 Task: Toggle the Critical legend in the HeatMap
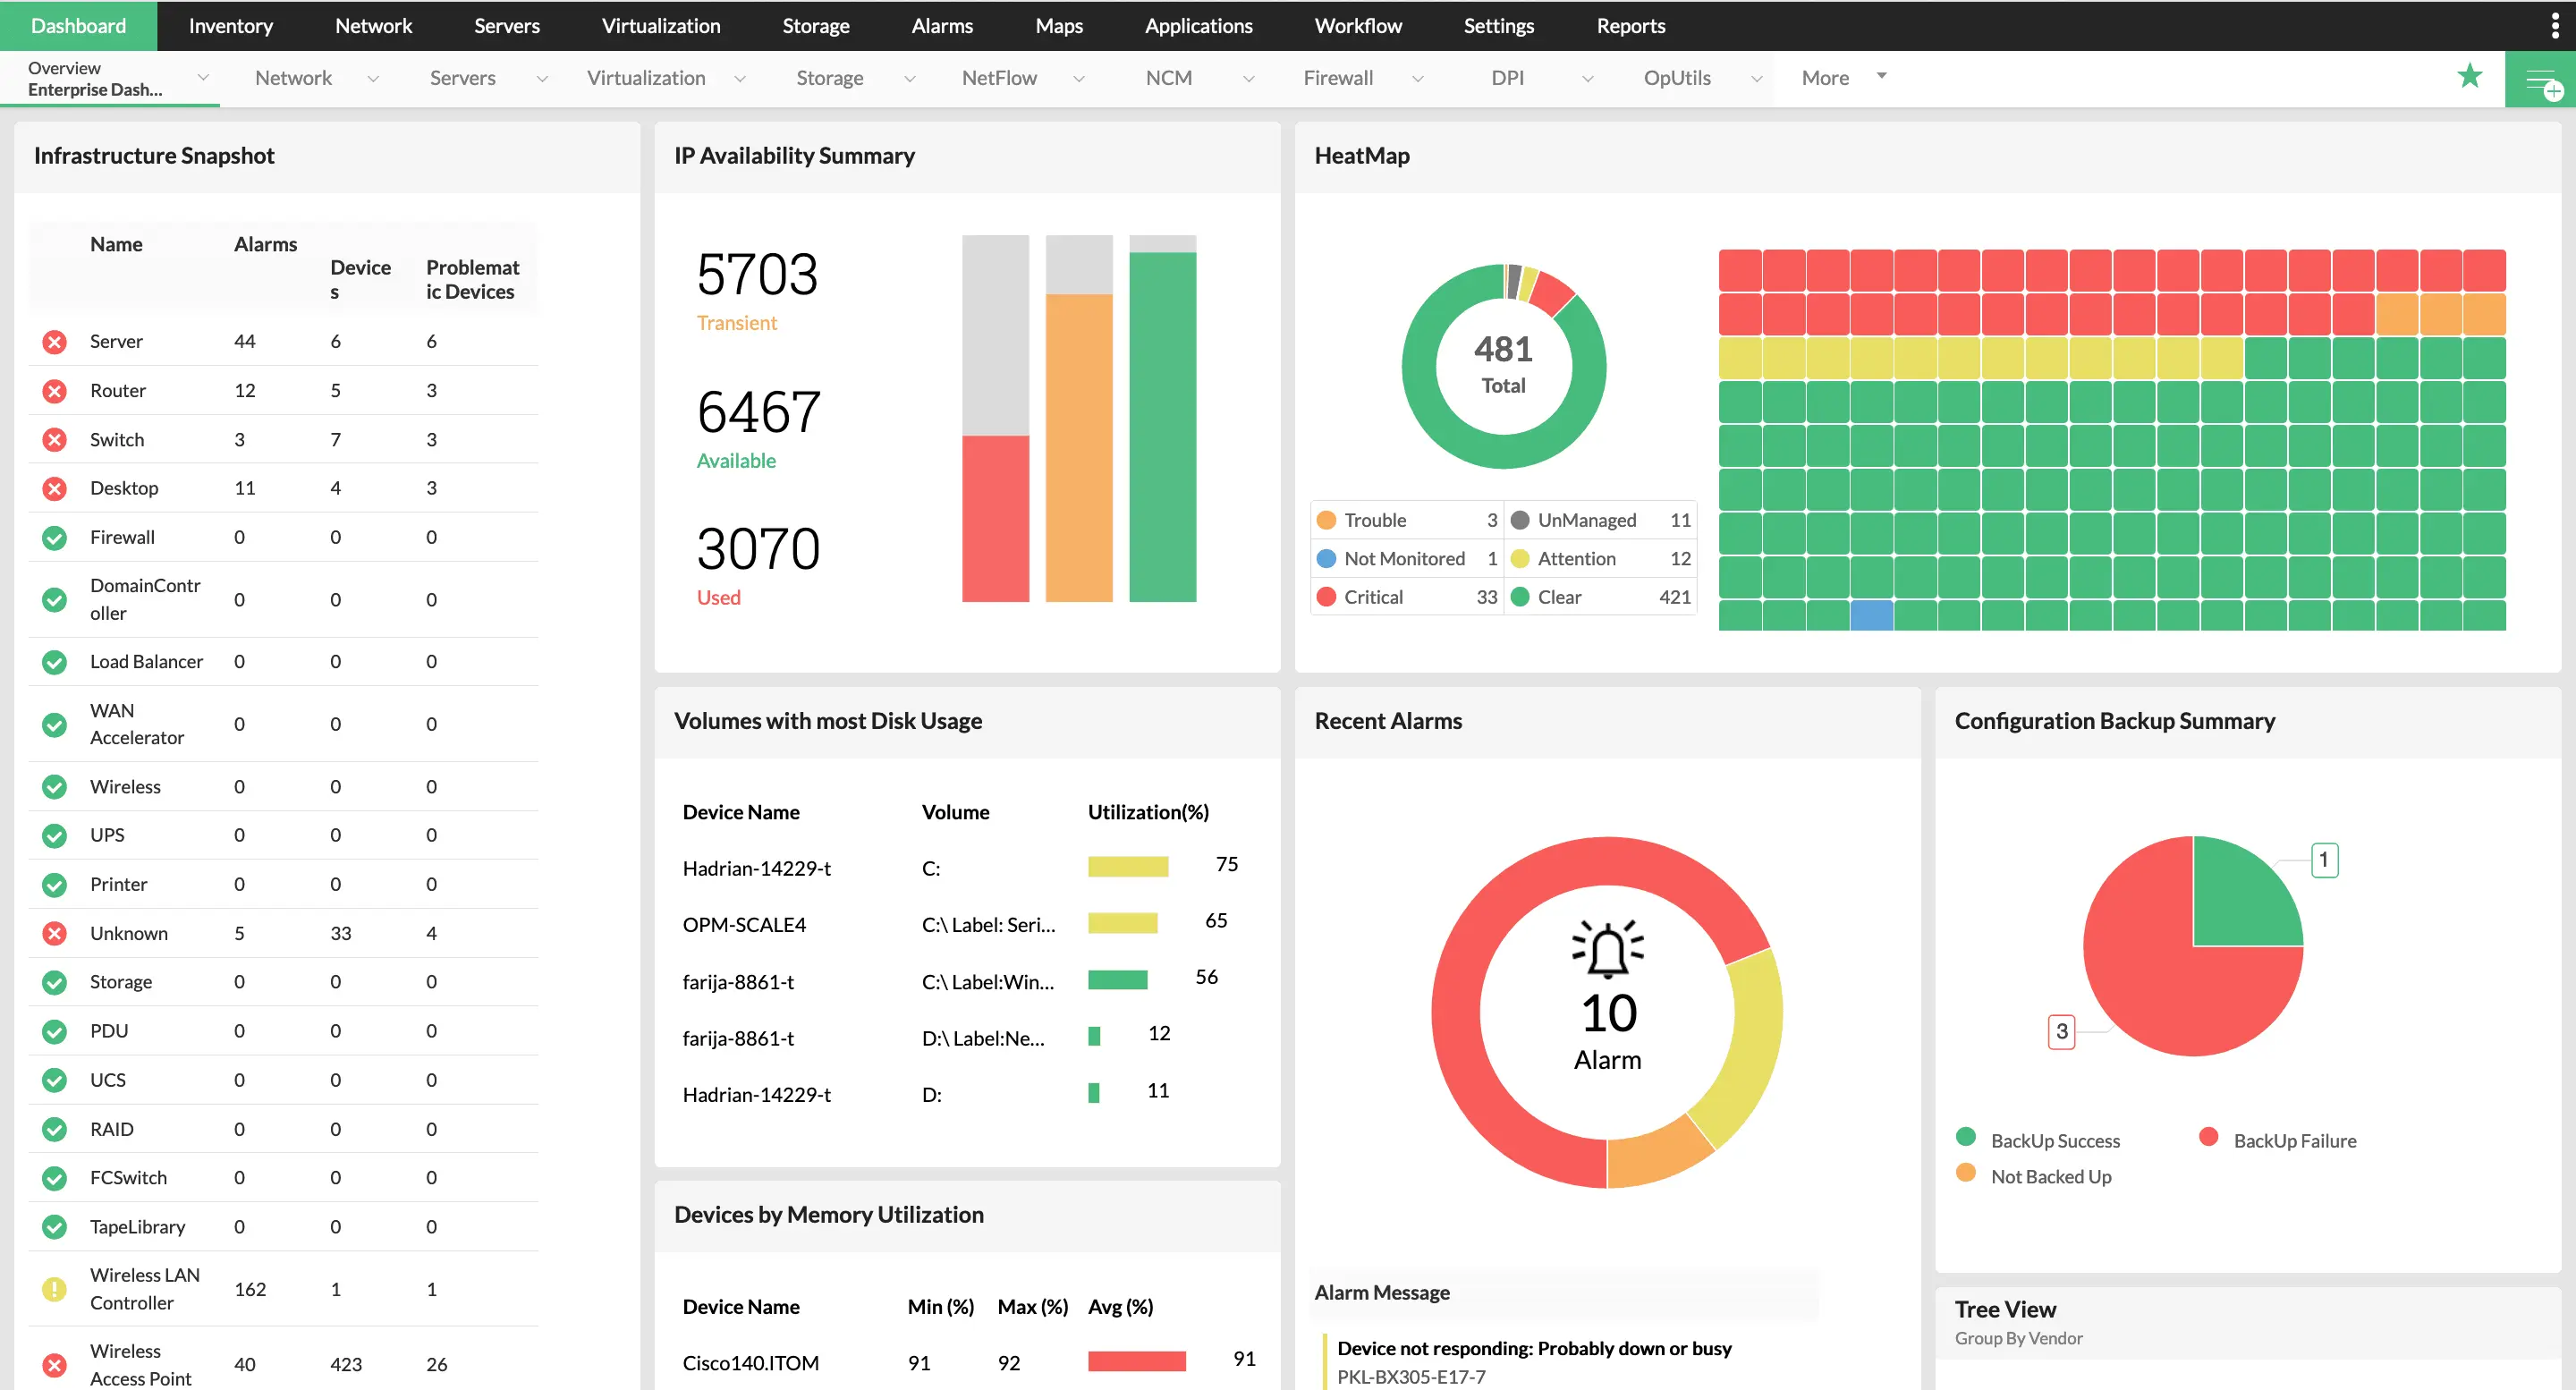[x=1362, y=596]
